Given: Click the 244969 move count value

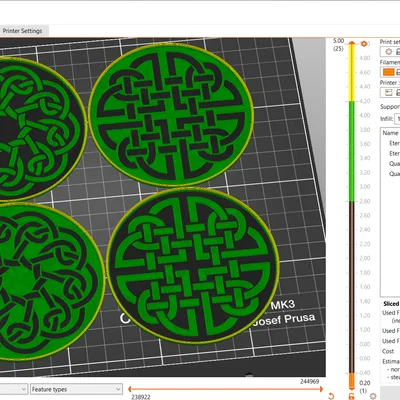Looking at the screenshot, I should click(x=309, y=381).
